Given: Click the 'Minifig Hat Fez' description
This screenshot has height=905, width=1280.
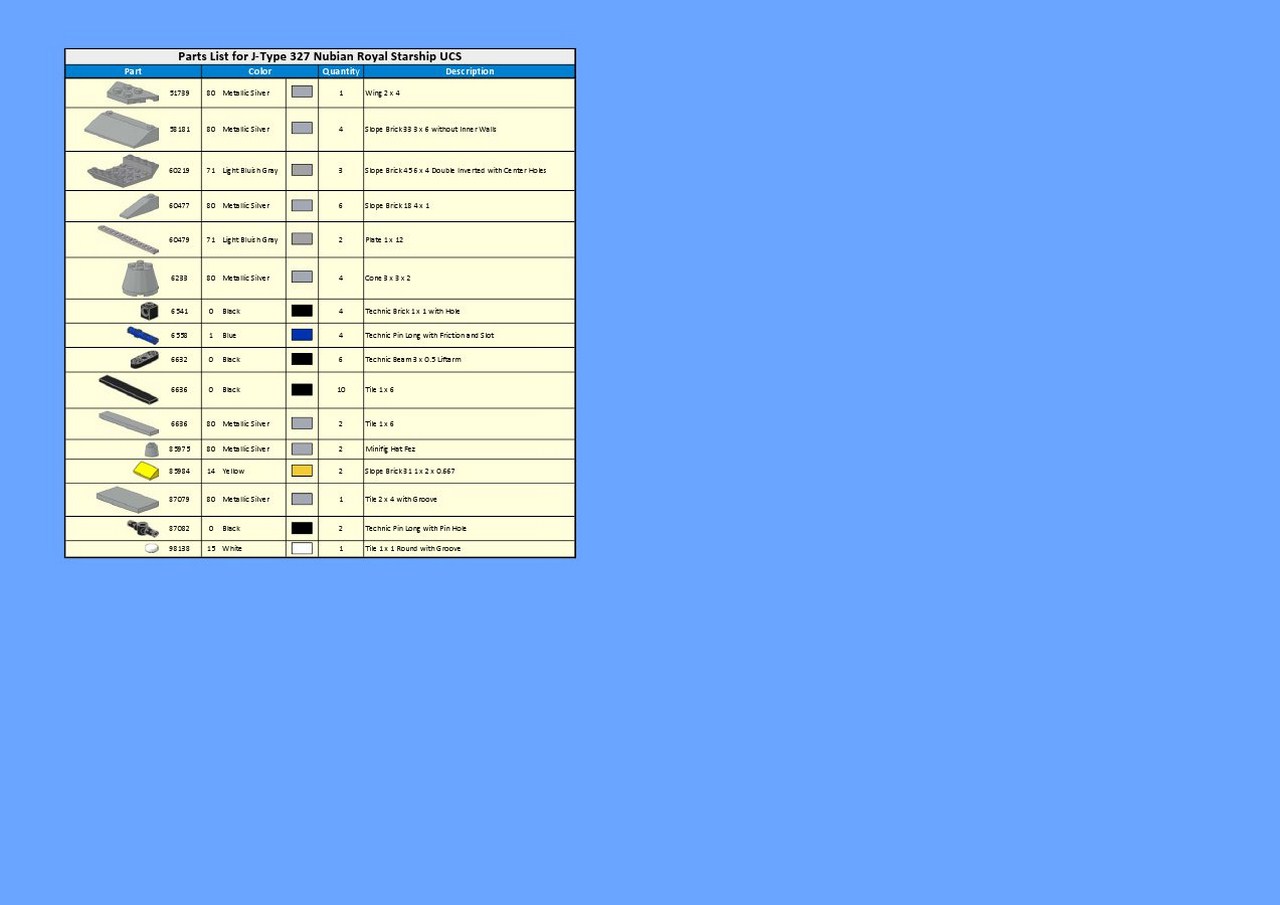Looking at the screenshot, I should pyautogui.click(x=390, y=449).
